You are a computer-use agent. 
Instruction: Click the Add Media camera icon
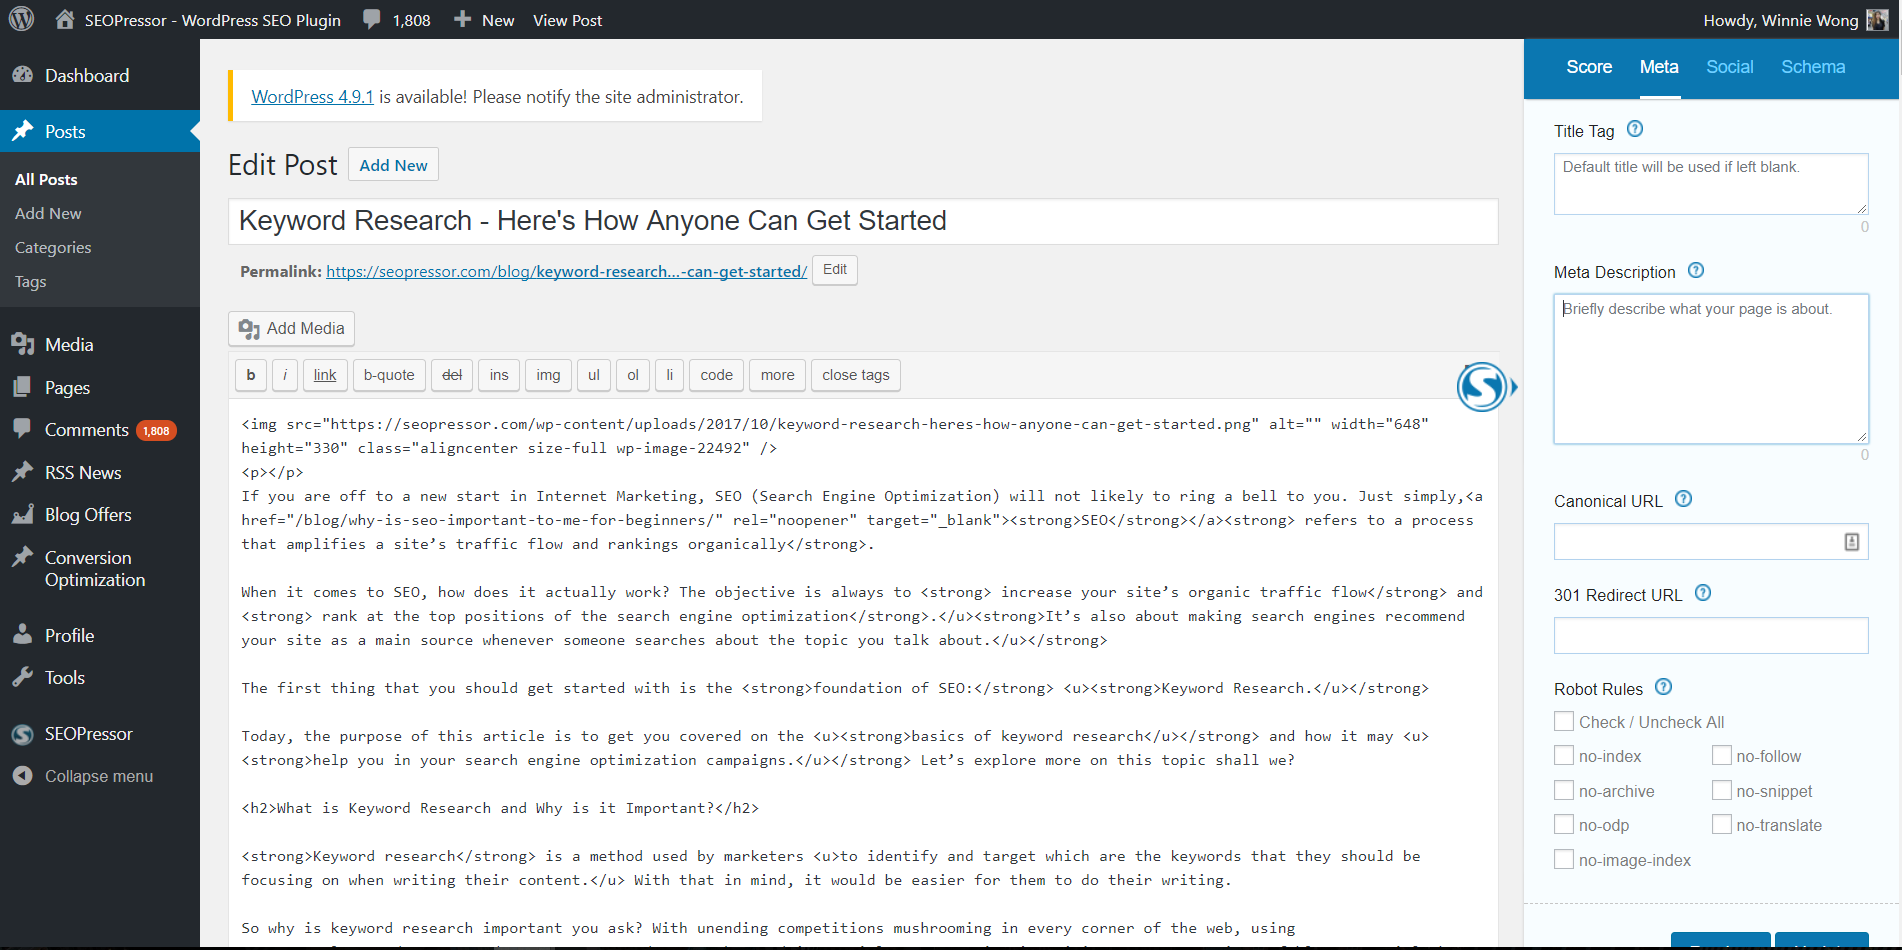[249, 329]
